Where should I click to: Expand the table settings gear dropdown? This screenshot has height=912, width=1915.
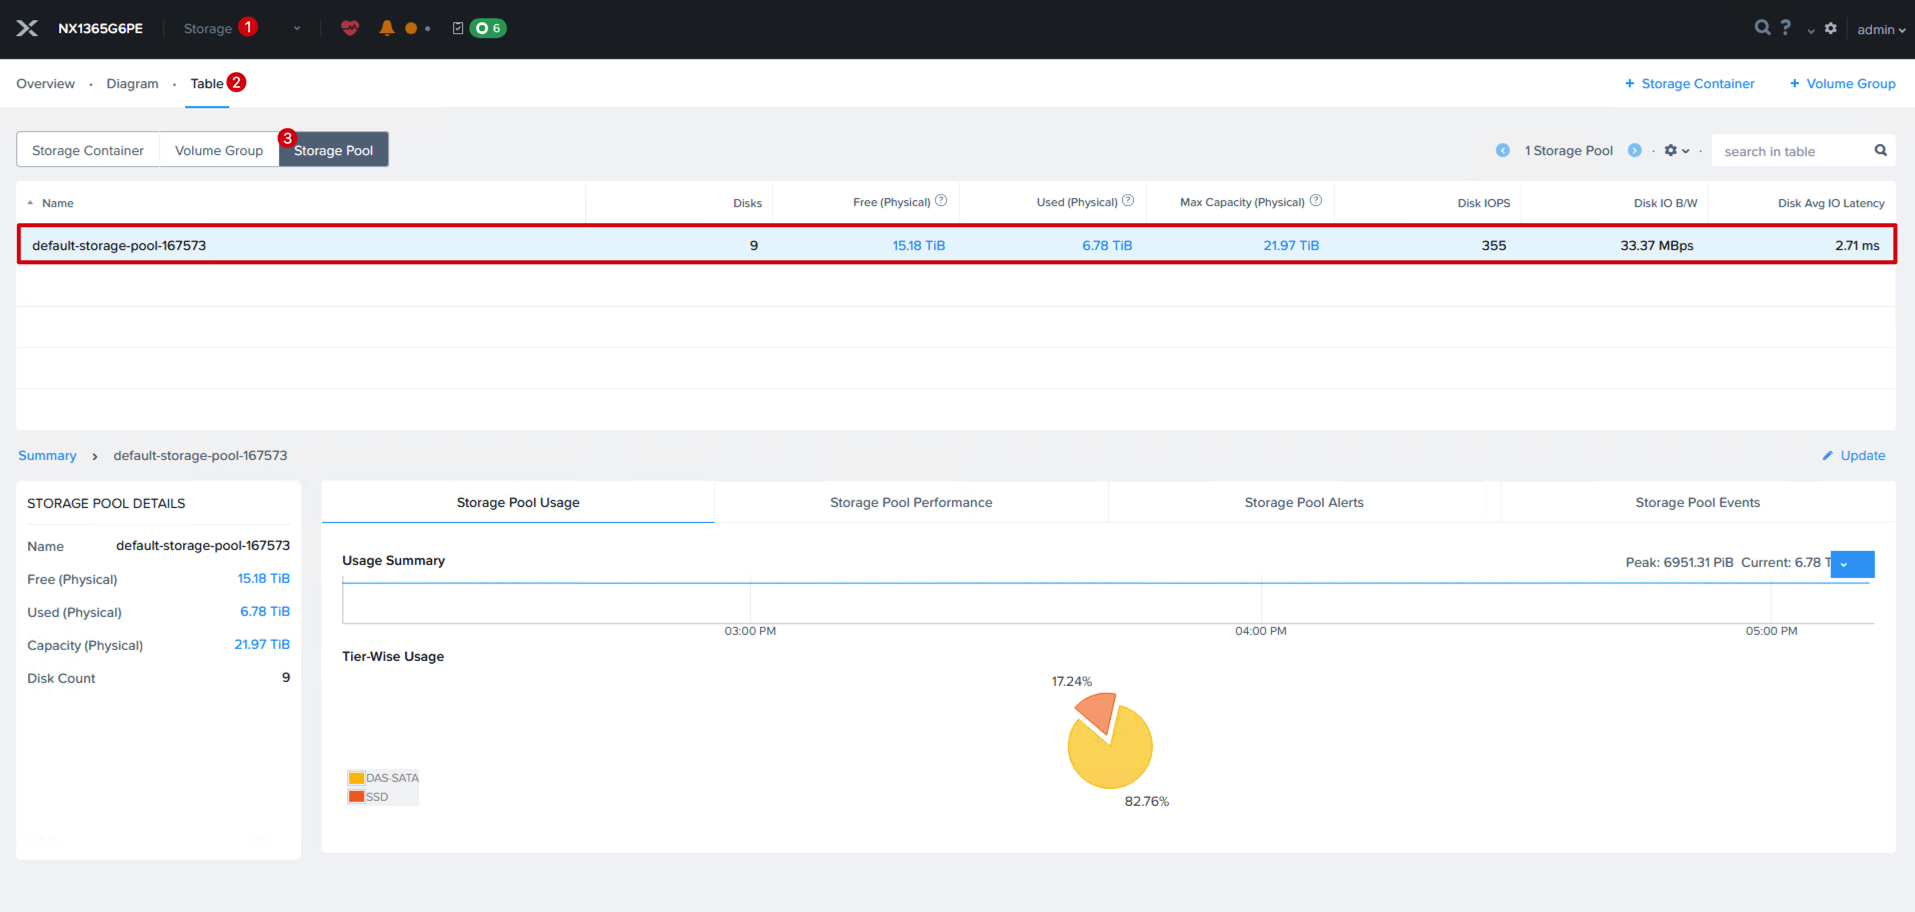click(x=1677, y=150)
